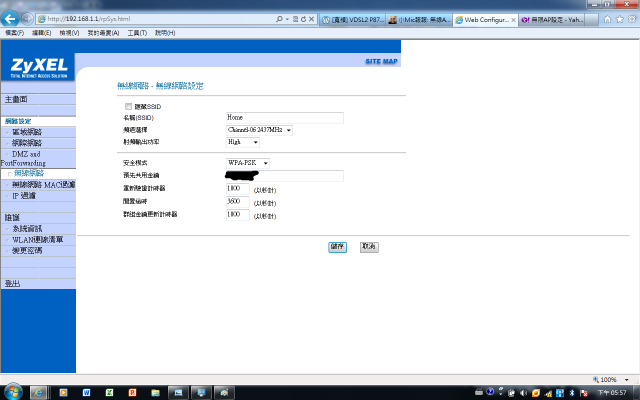640x400 pixels.
Task: Open the browser tools gear icon
Action: click(632, 19)
